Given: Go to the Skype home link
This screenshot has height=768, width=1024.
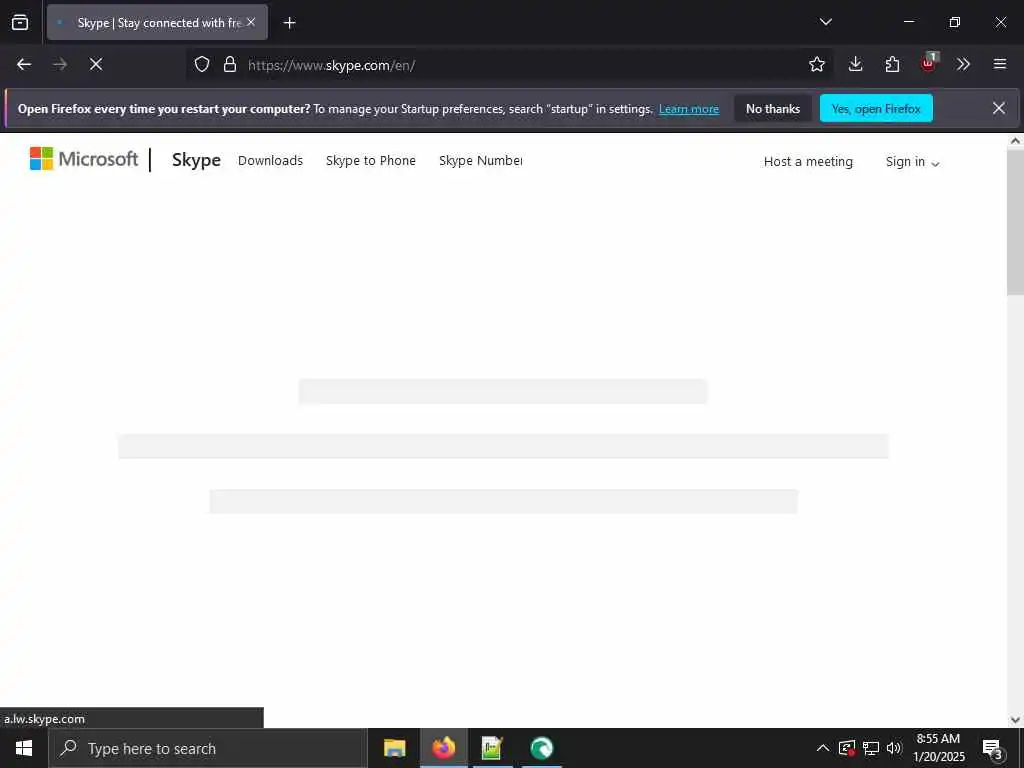Looking at the screenshot, I should (x=196, y=160).
